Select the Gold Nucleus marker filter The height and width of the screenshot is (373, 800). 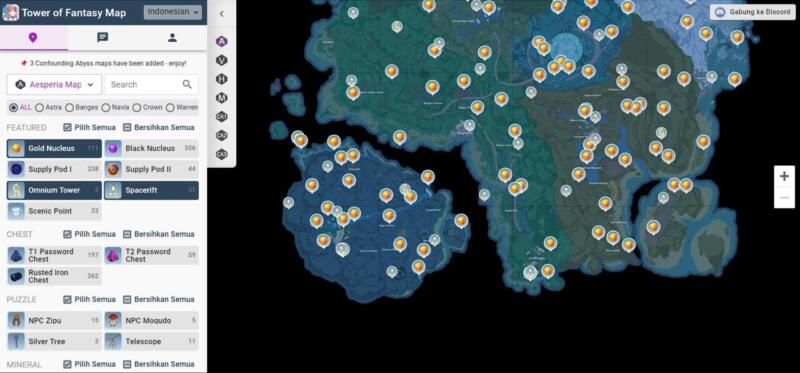54,148
